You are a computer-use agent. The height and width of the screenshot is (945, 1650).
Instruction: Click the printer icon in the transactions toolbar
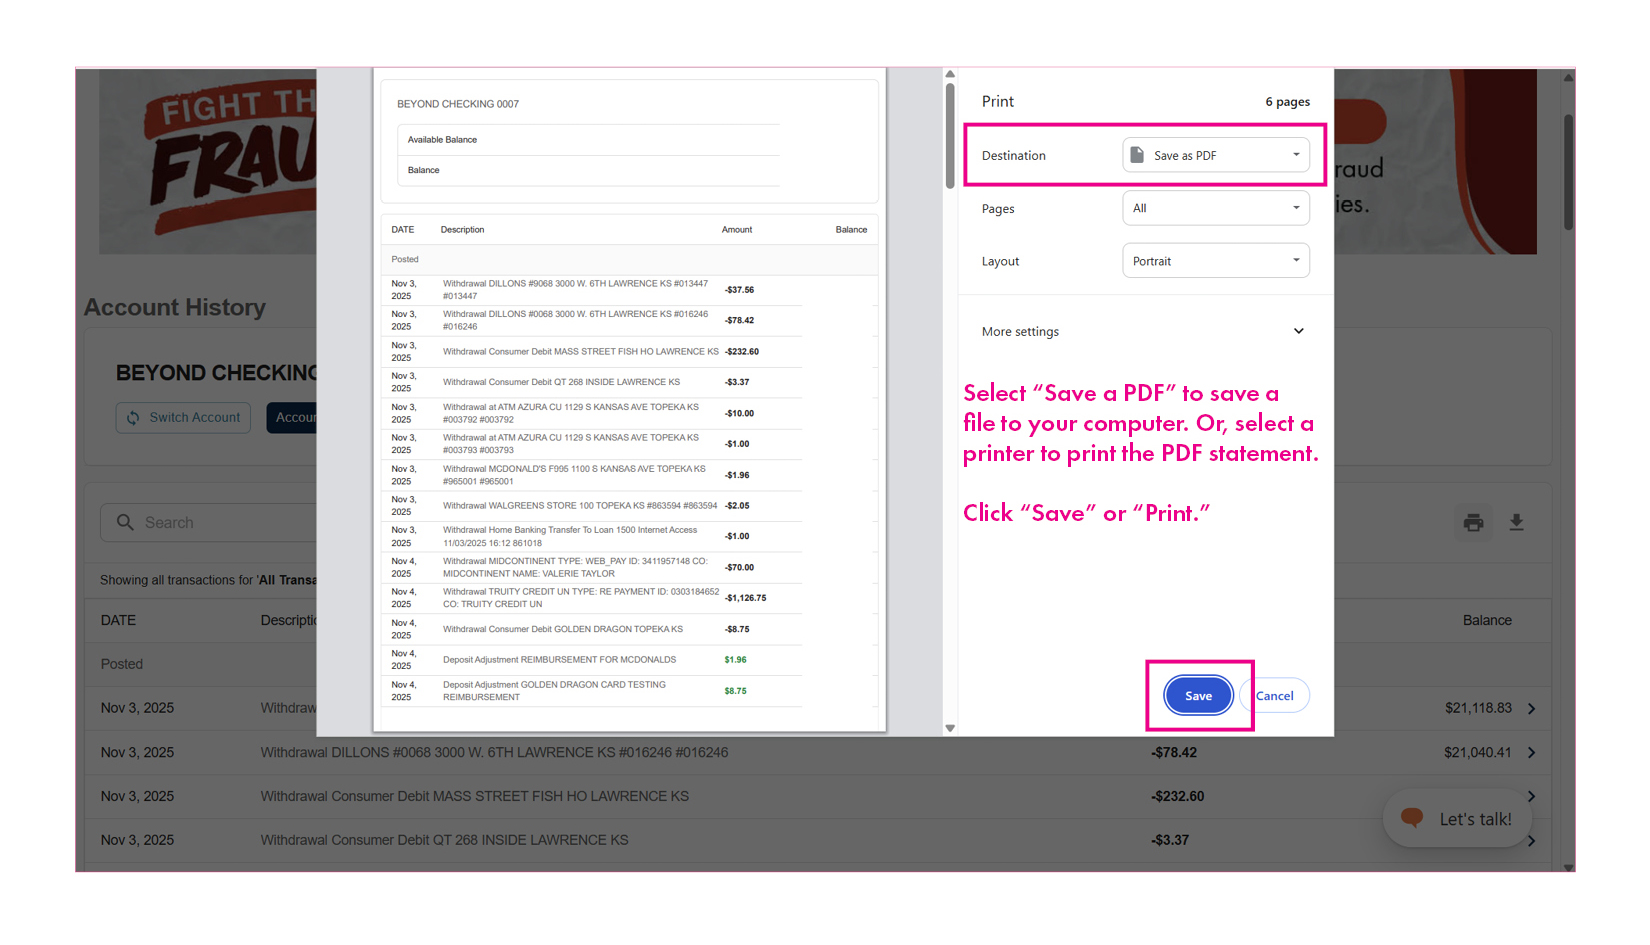[x=1473, y=523]
